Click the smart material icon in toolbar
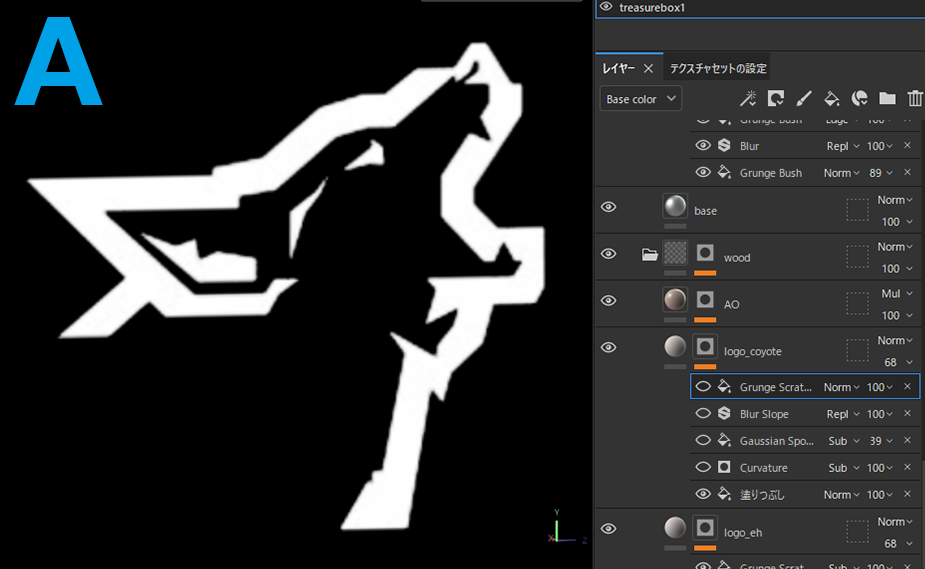 pyautogui.click(x=859, y=98)
